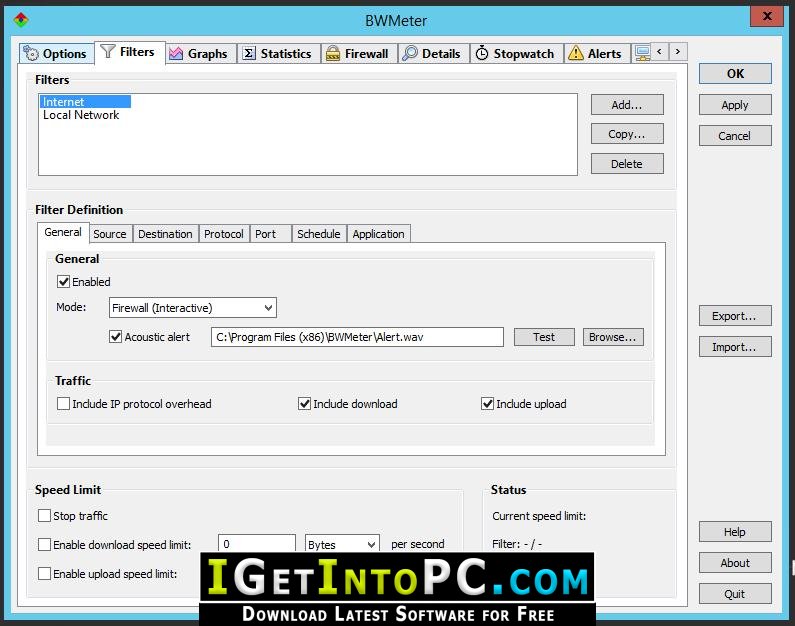Click the Apply button

point(735,105)
